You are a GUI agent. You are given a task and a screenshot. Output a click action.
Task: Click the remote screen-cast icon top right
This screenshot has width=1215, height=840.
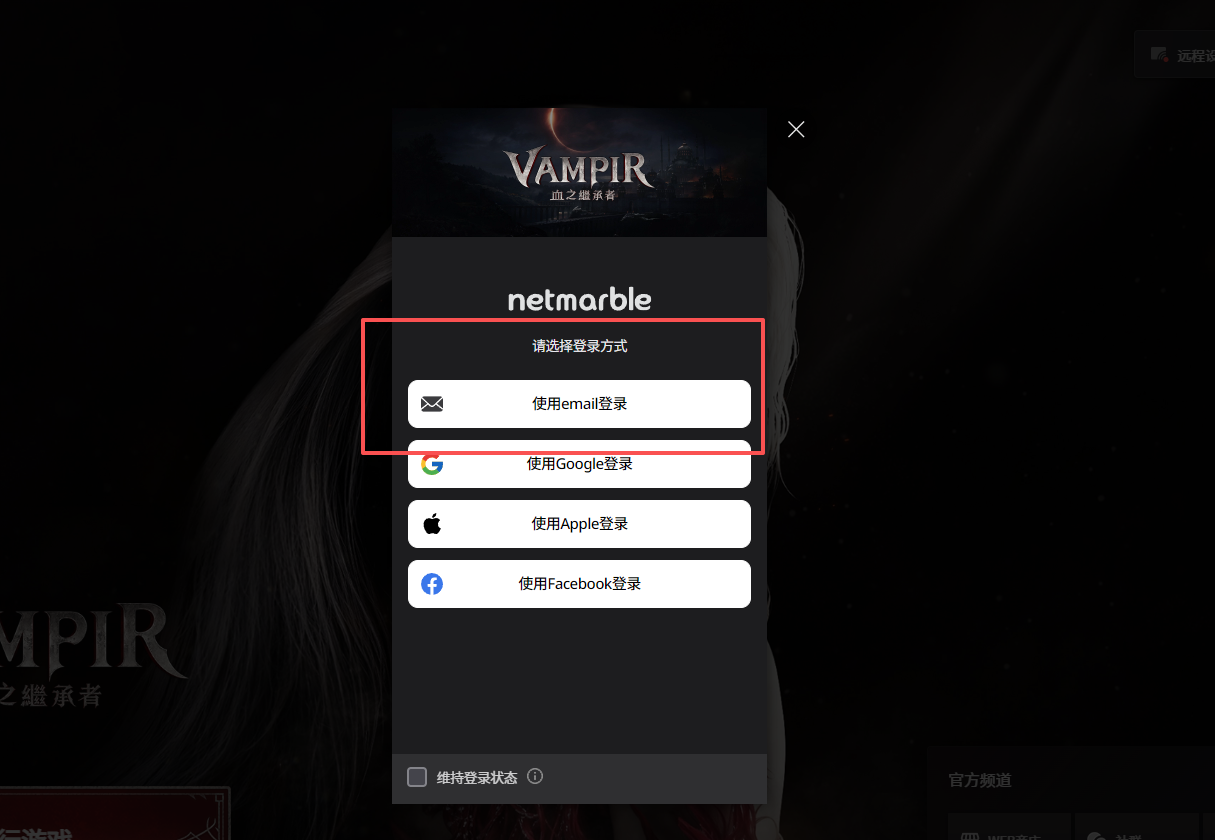click(1159, 55)
